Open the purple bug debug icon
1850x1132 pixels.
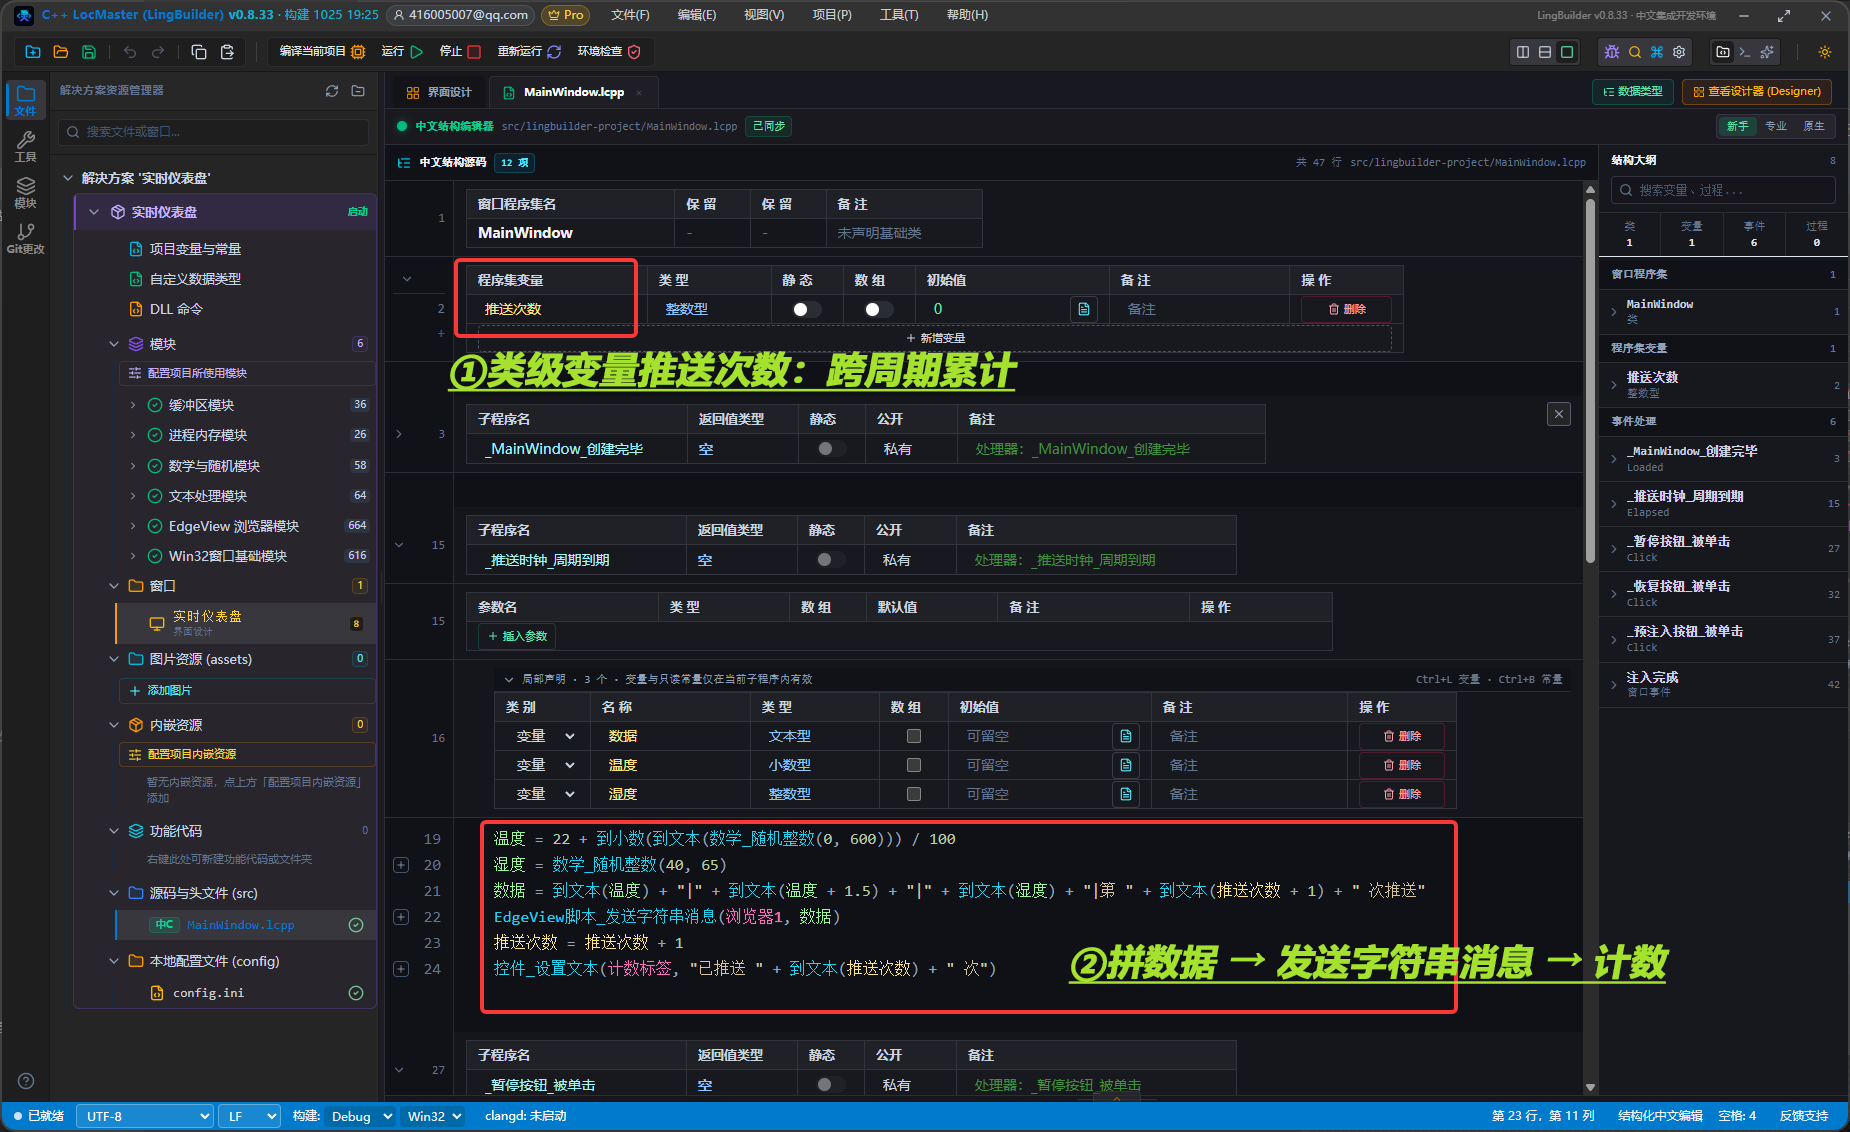click(1612, 52)
